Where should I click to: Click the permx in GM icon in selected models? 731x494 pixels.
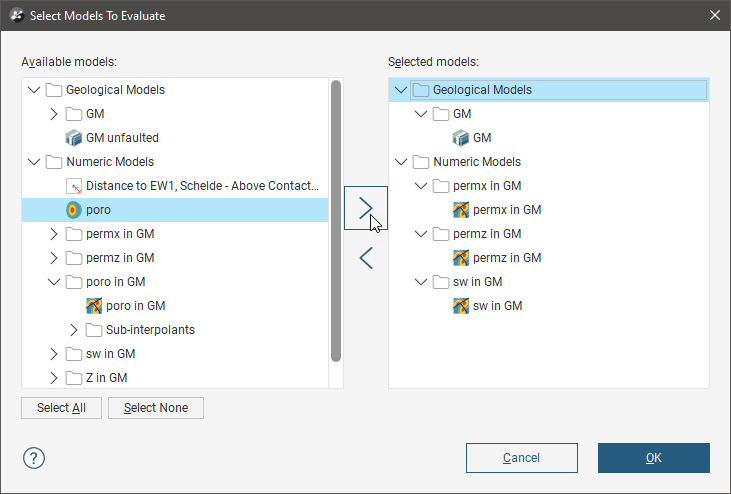[x=461, y=210]
